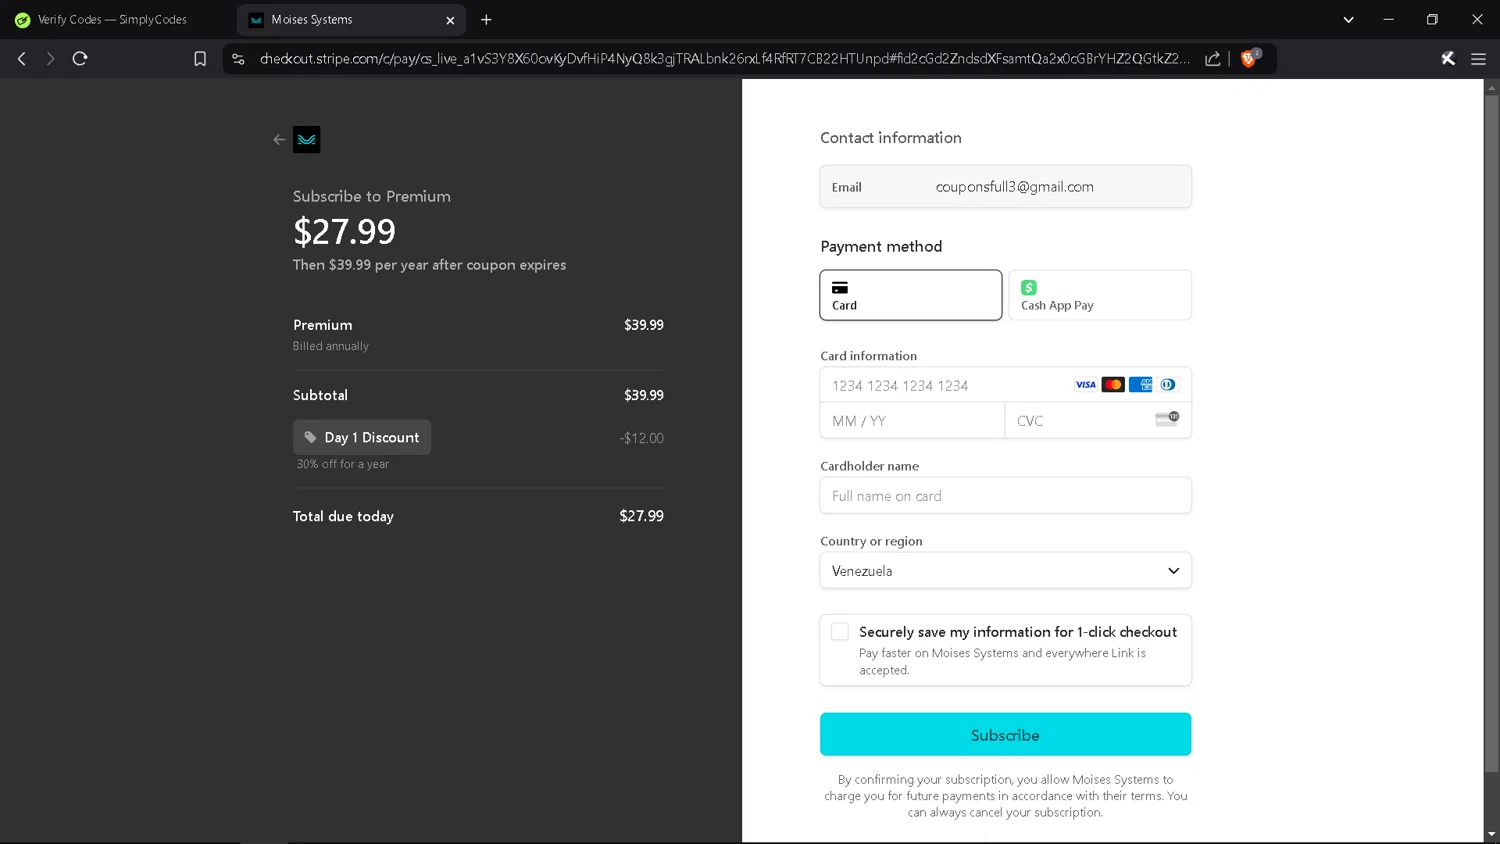Click the '30% off for a year' text
Viewport: 1500px width, 844px height.
pos(343,464)
